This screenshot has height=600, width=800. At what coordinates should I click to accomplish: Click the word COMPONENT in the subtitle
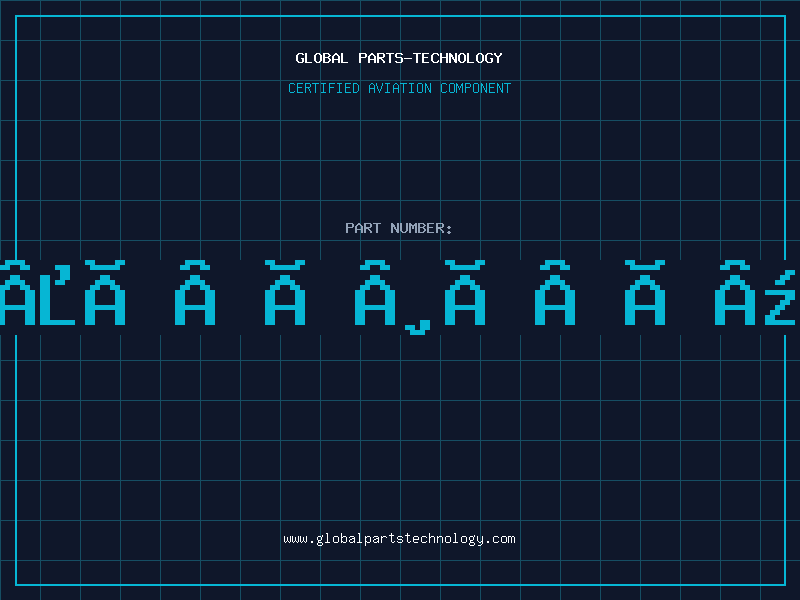[476, 89]
